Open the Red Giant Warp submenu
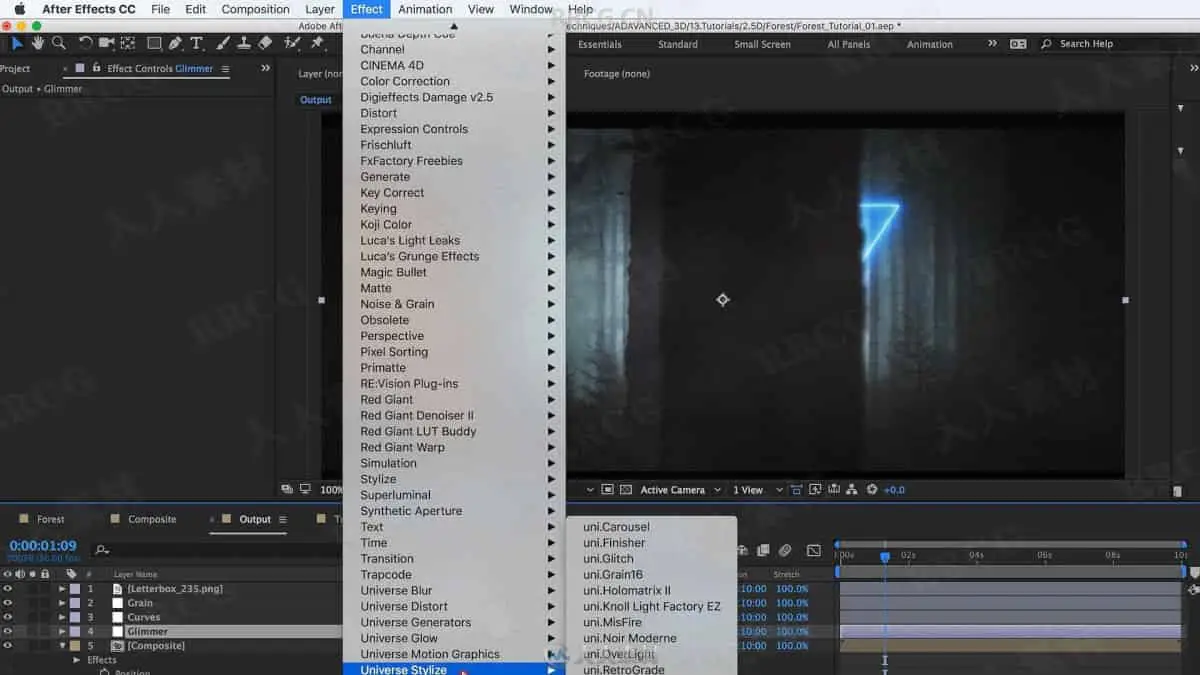 [x=454, y=447]
